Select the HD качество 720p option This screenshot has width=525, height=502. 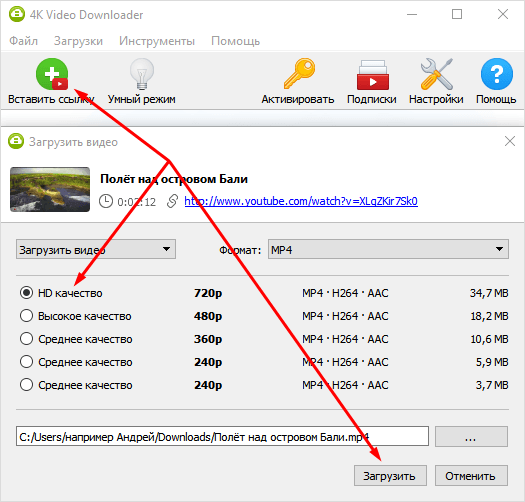click(26, 292)
